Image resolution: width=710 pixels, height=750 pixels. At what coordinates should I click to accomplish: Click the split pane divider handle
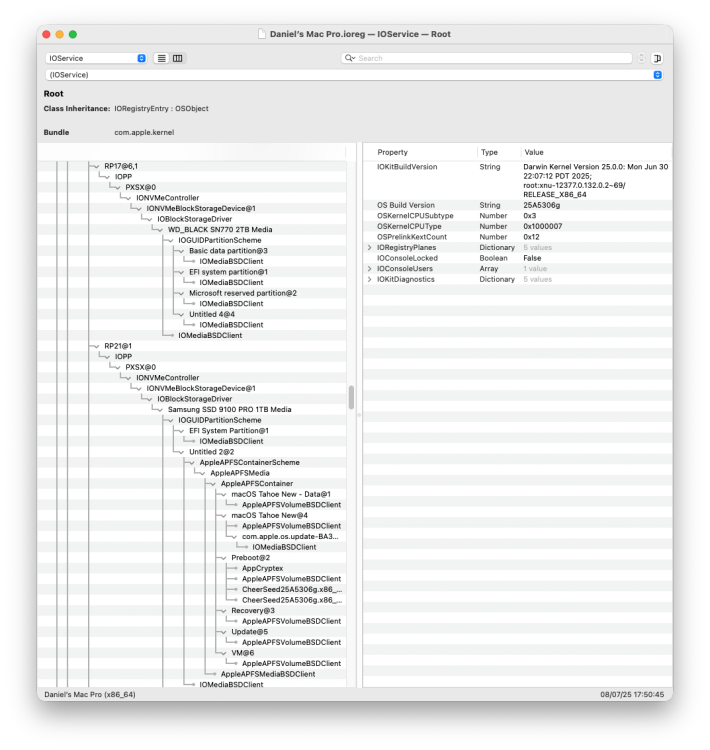coord(359,415)
